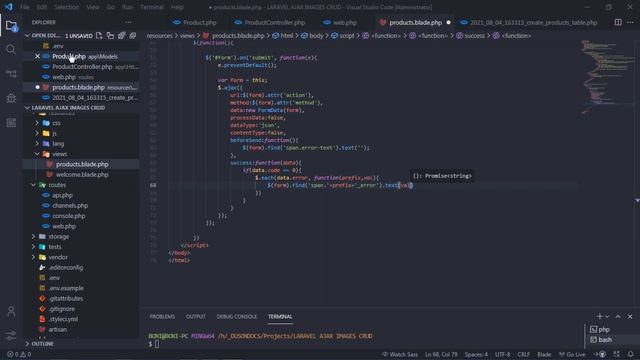This screenshot has height=360, width=640.
Task: Open the Terminal menu
Action: tap(152, 7)
